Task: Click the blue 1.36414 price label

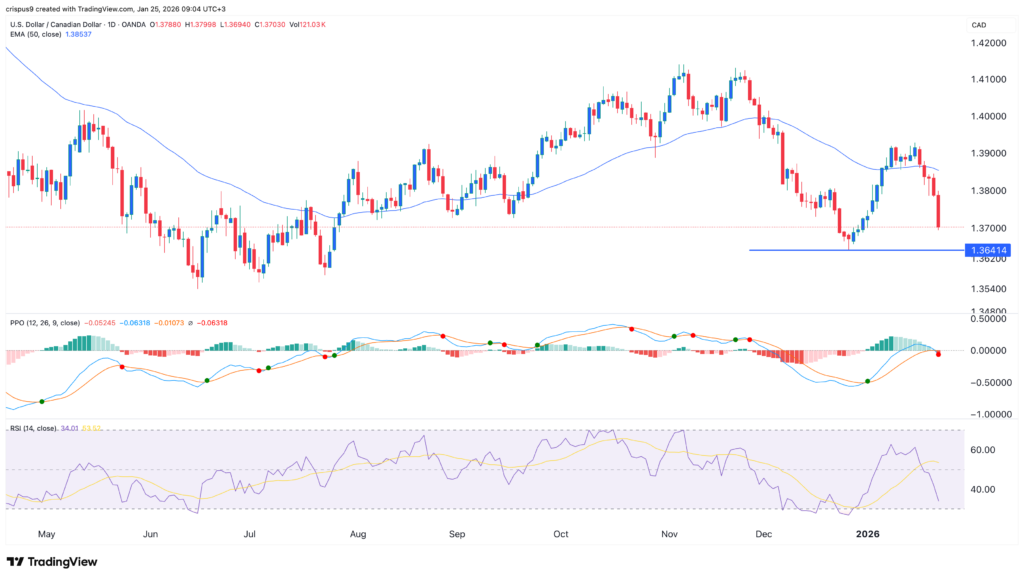Action: 984,250
